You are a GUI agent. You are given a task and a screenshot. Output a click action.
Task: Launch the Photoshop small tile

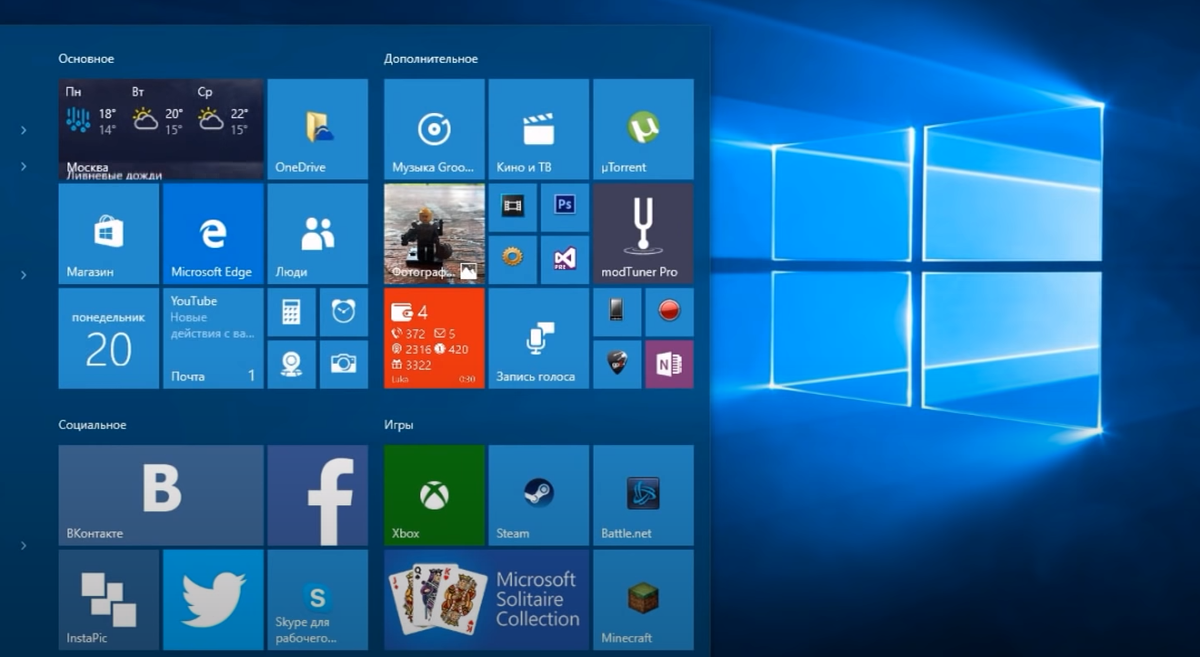pyautogui.click(x=565, y=207)
